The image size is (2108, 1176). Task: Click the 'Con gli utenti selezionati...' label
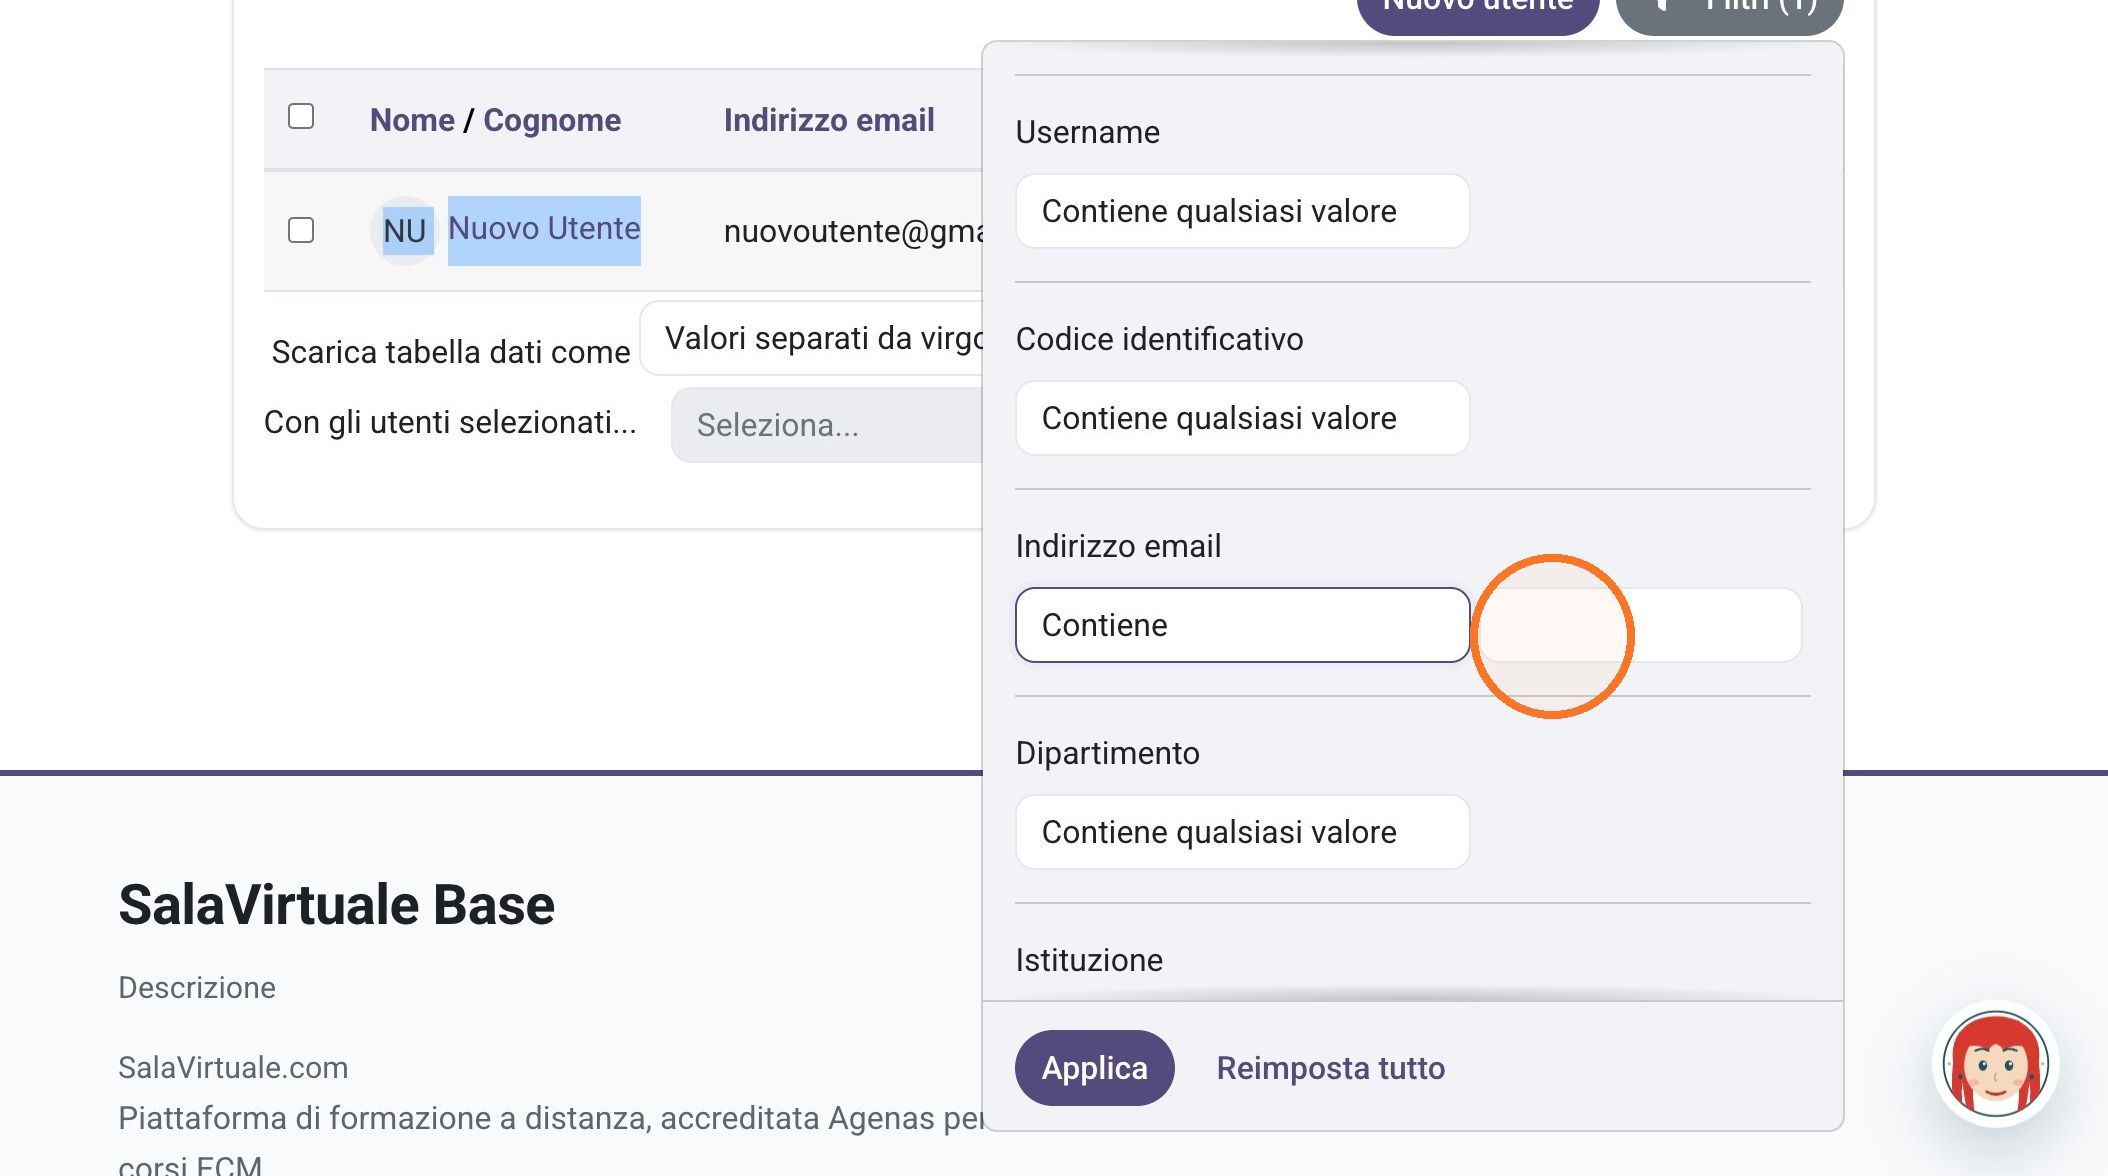[x=450, y=422]
